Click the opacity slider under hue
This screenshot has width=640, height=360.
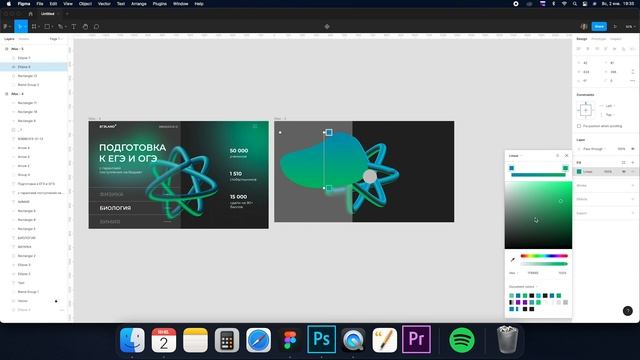click(x=544, y=264)
